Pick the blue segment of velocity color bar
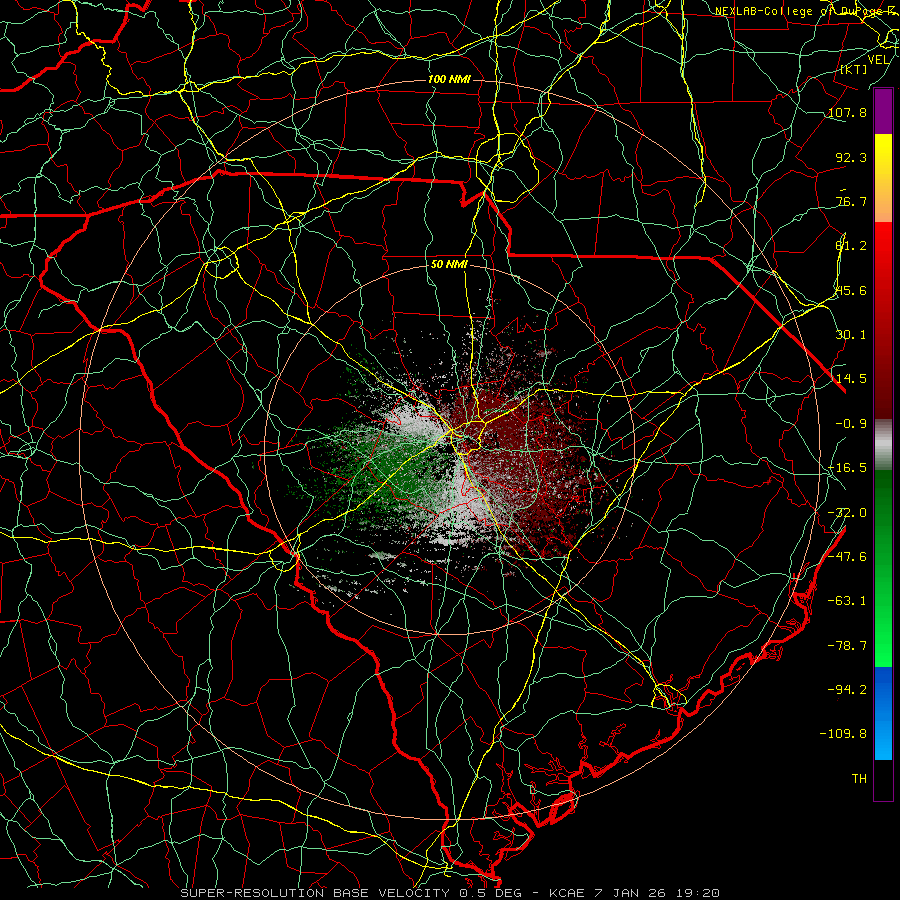 (883, 713)
